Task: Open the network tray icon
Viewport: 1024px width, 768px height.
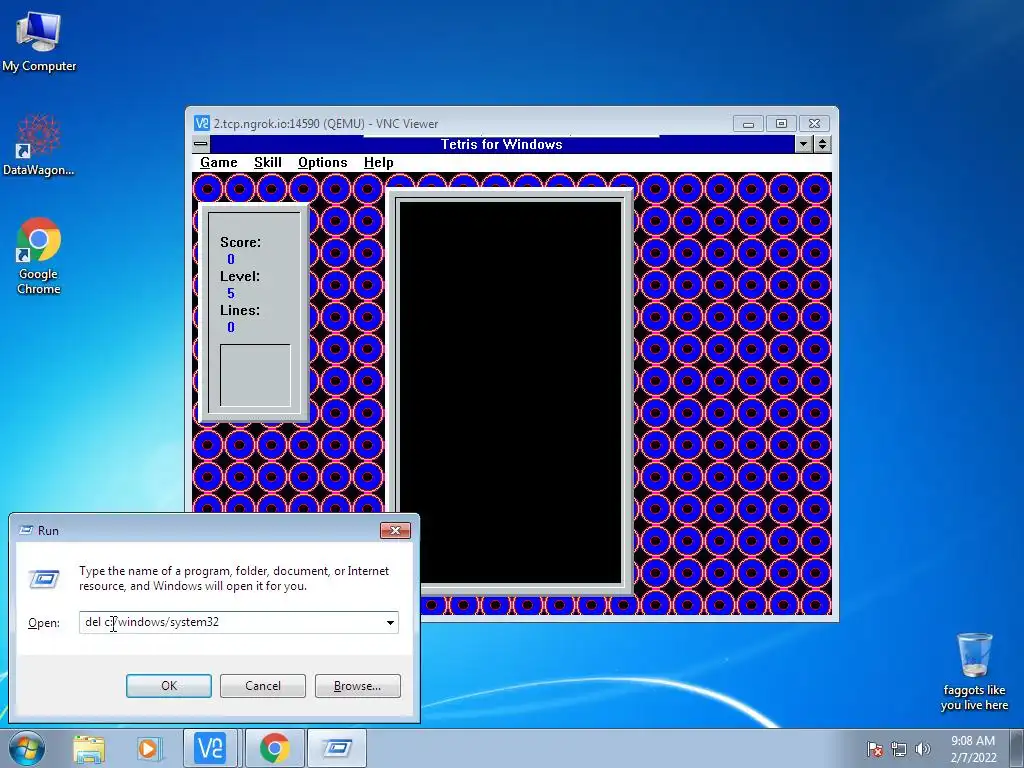Action: pyautogui.click(x=899, y=748)
